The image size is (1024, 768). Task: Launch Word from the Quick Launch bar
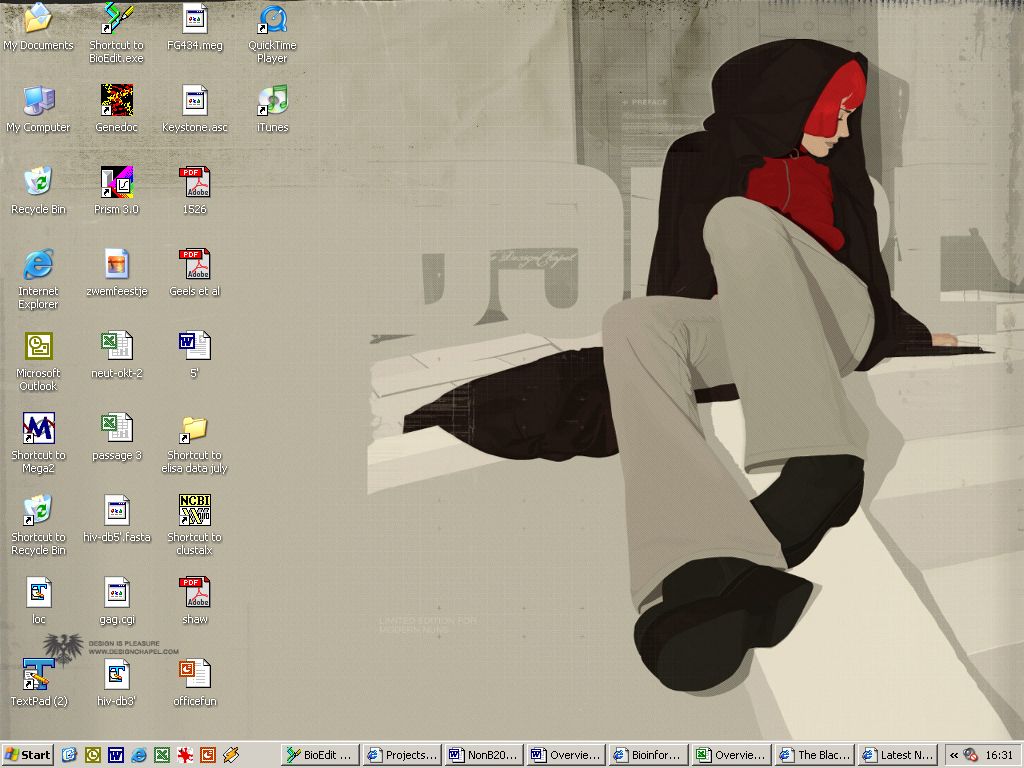click(x=116, y=755)
